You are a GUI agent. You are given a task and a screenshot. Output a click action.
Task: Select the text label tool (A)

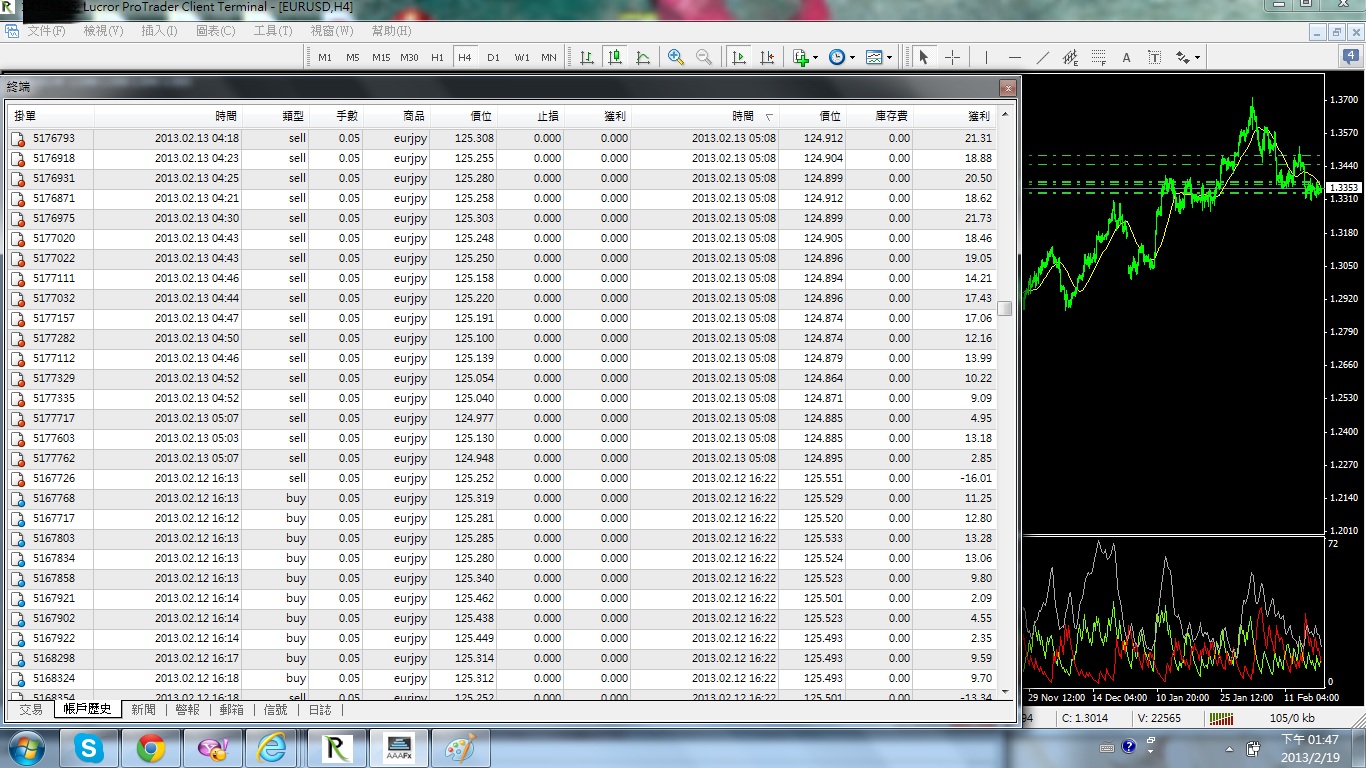[1126, 57]
